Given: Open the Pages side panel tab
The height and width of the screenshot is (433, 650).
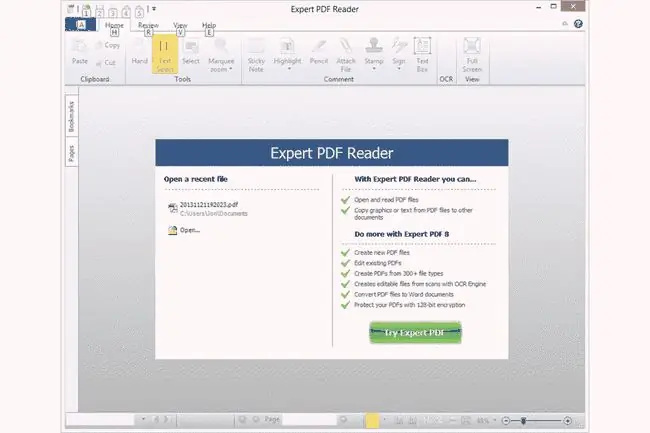Looking at the screenshot, I should tap(71, 153).
